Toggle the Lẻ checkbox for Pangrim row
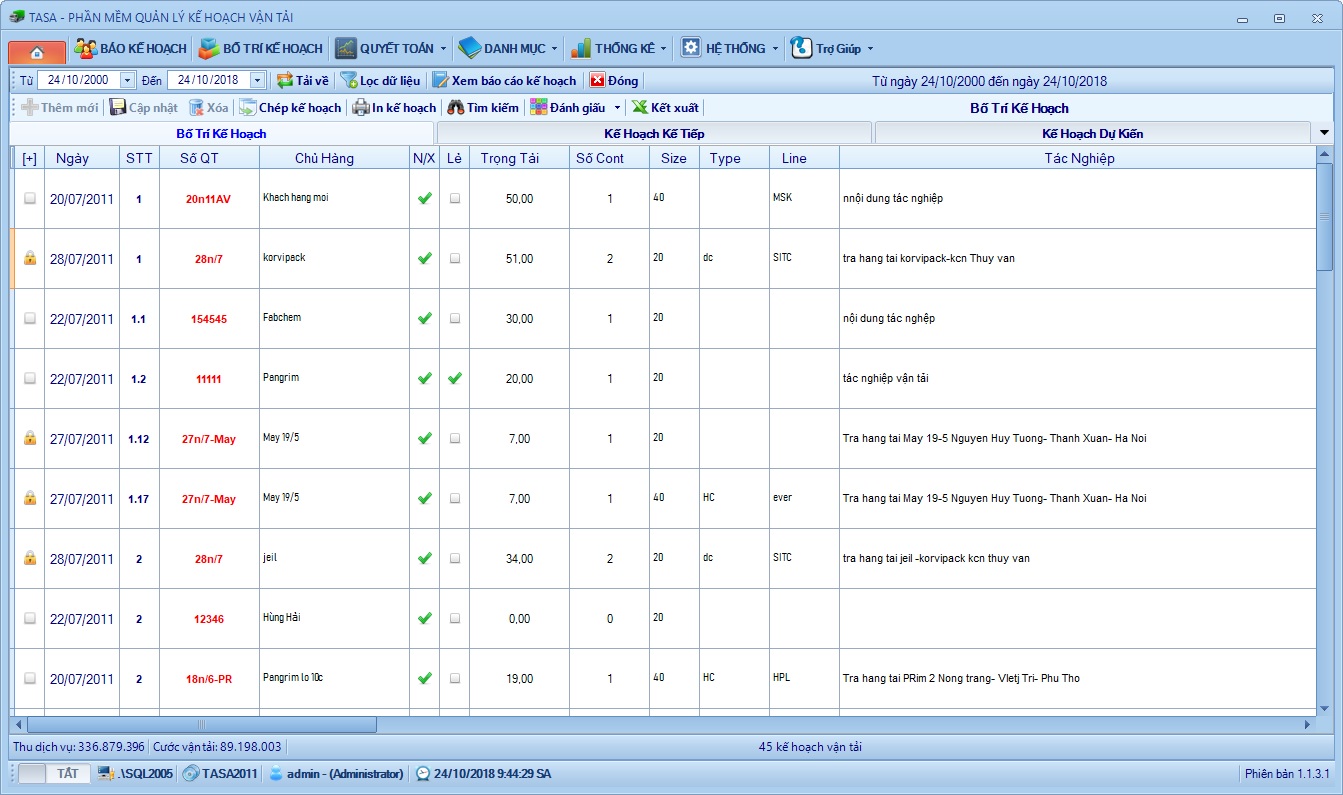1343x795 pixels. point(455,379)
